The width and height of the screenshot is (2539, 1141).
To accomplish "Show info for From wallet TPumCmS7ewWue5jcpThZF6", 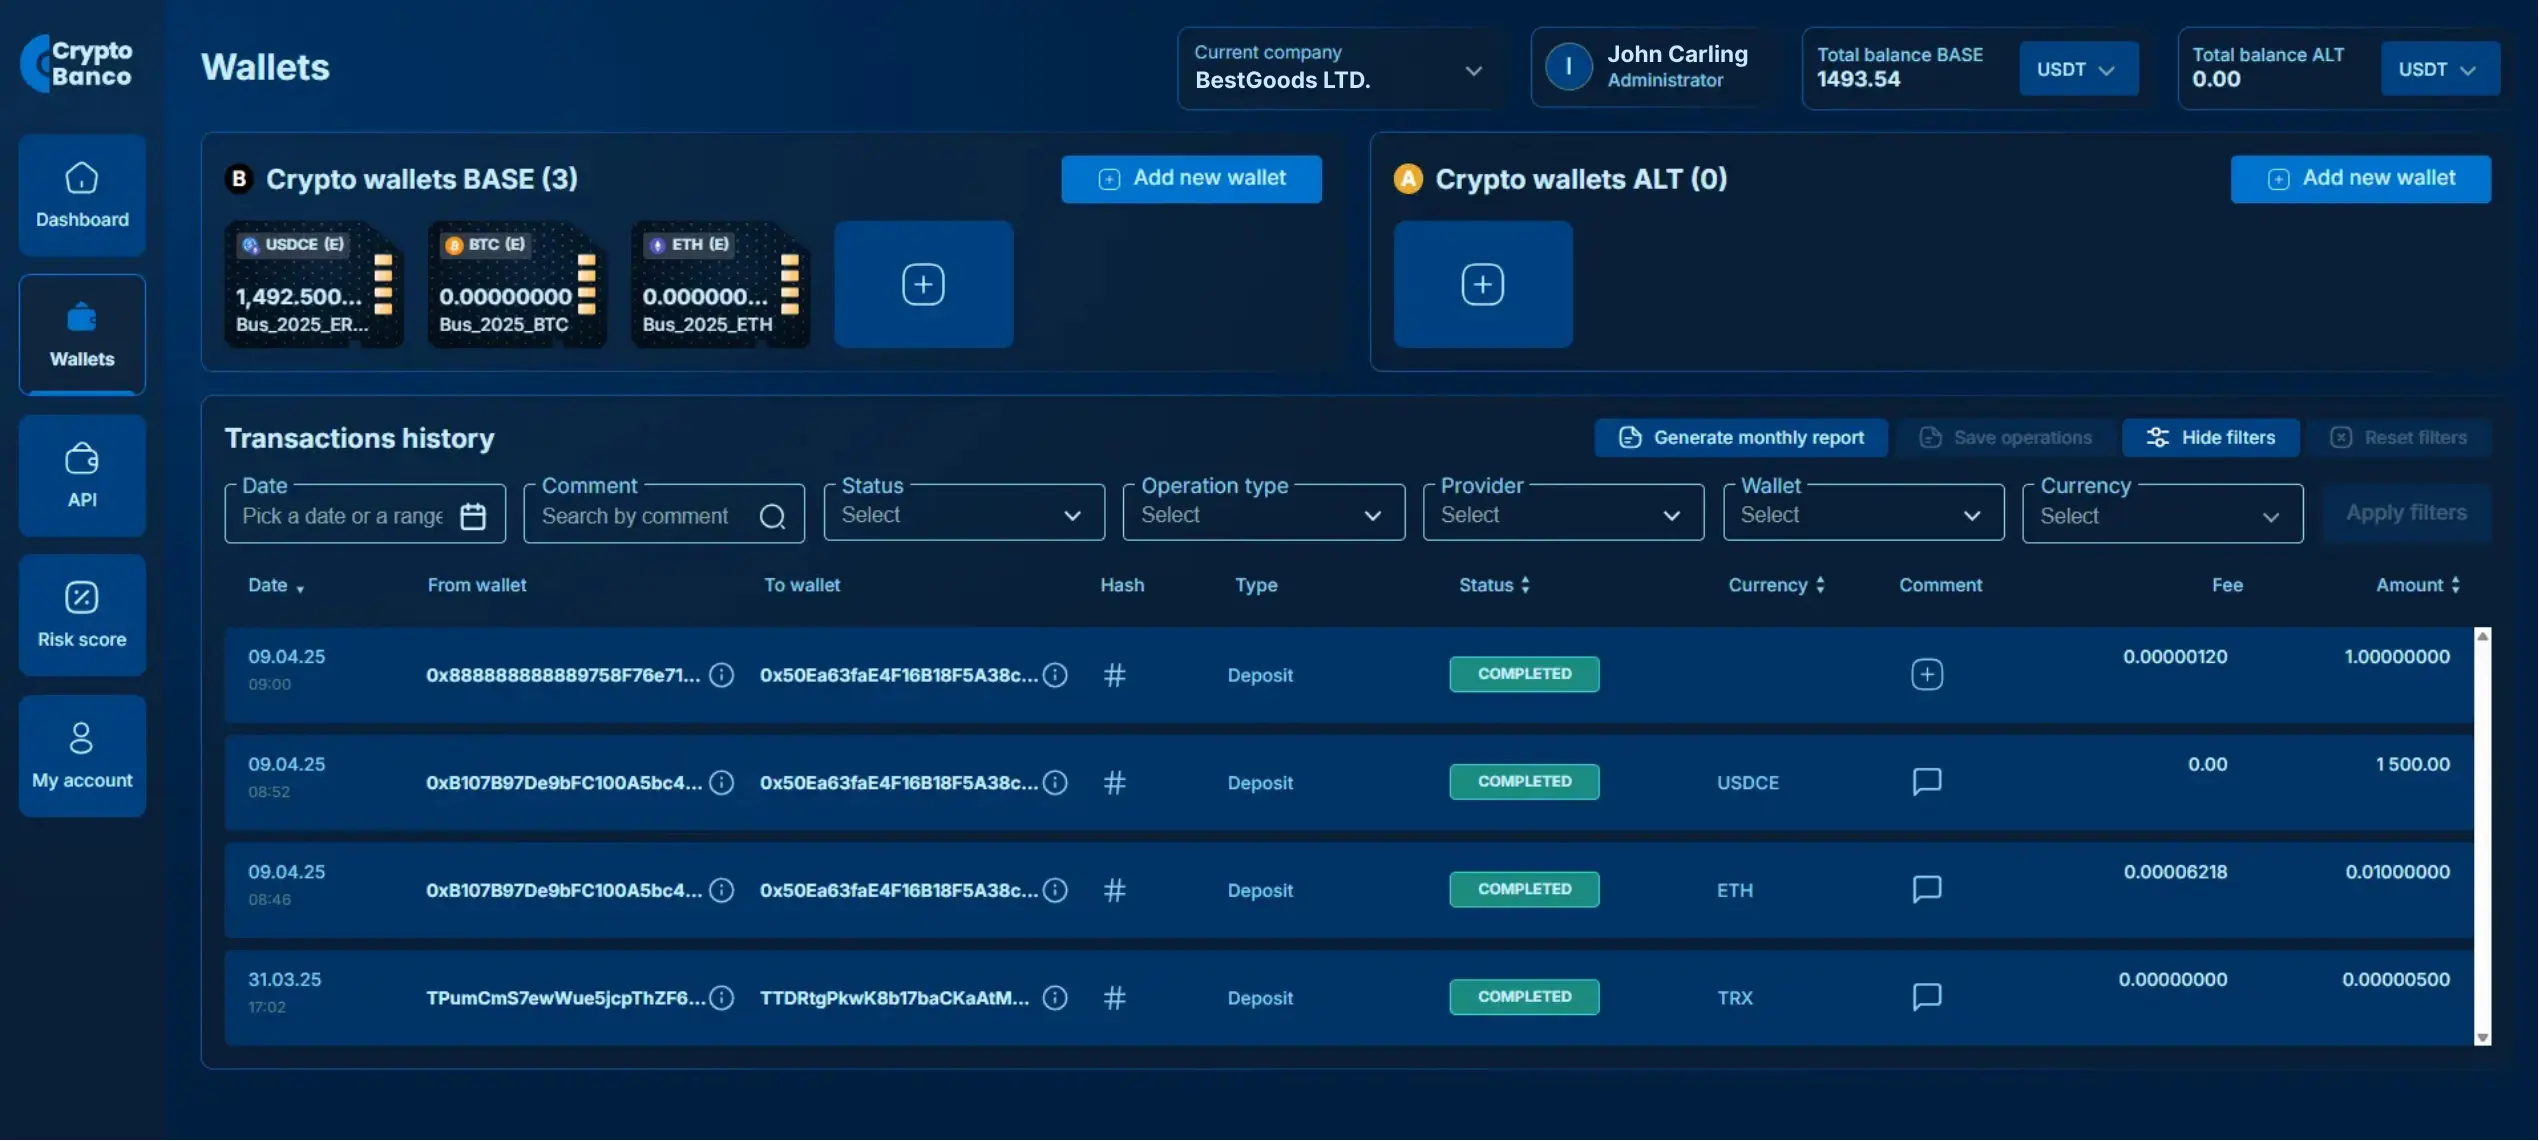I will (721, 999).
